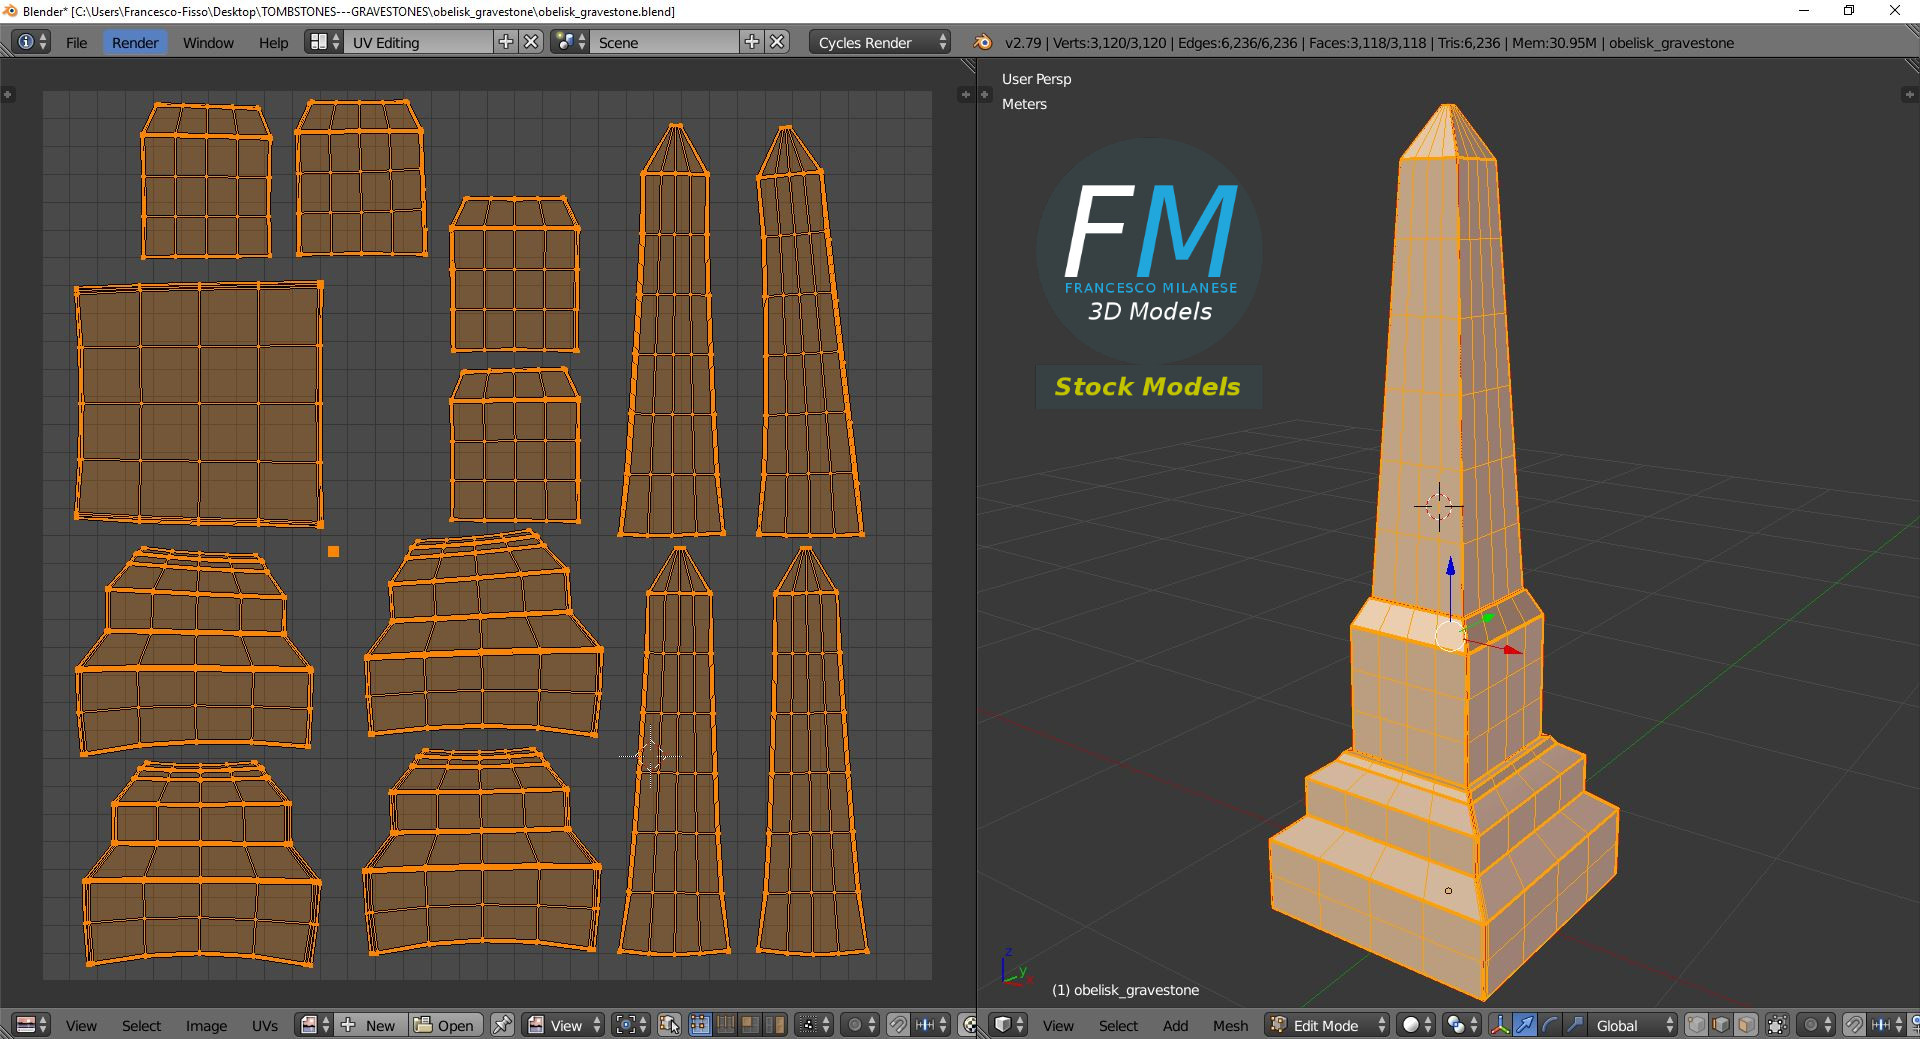1920x1039 pixels.
Task: Select UV edge selection mode
Action: 725,1025
